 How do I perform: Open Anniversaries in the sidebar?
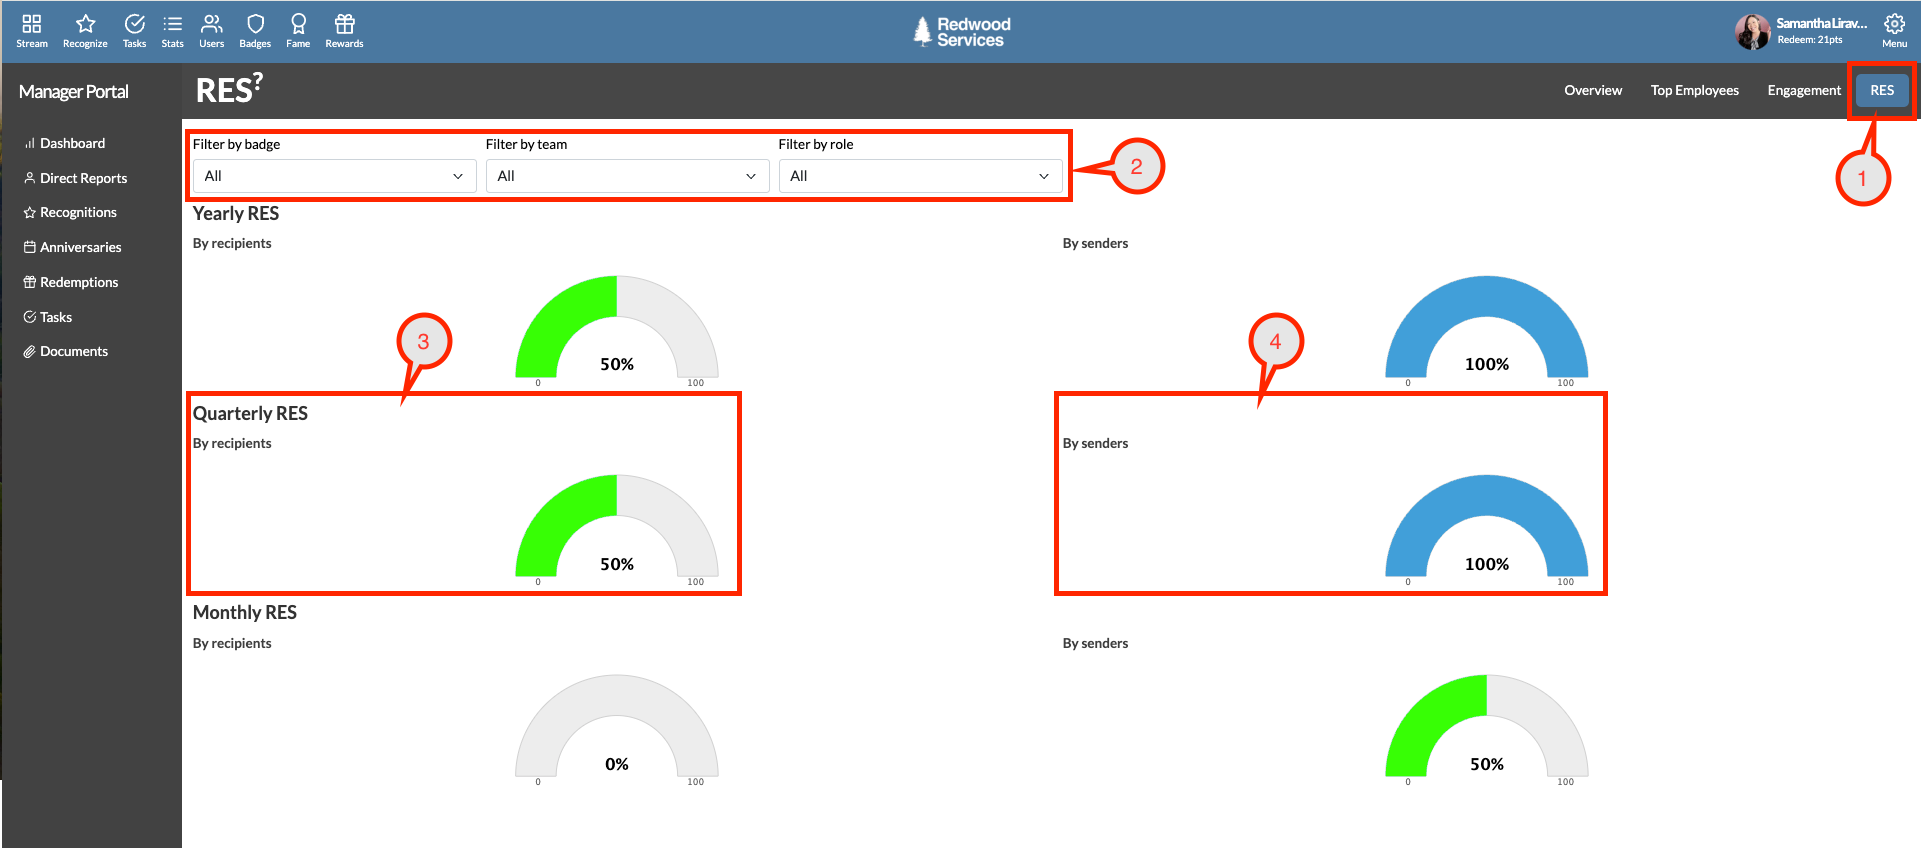(x=72, y=247)
